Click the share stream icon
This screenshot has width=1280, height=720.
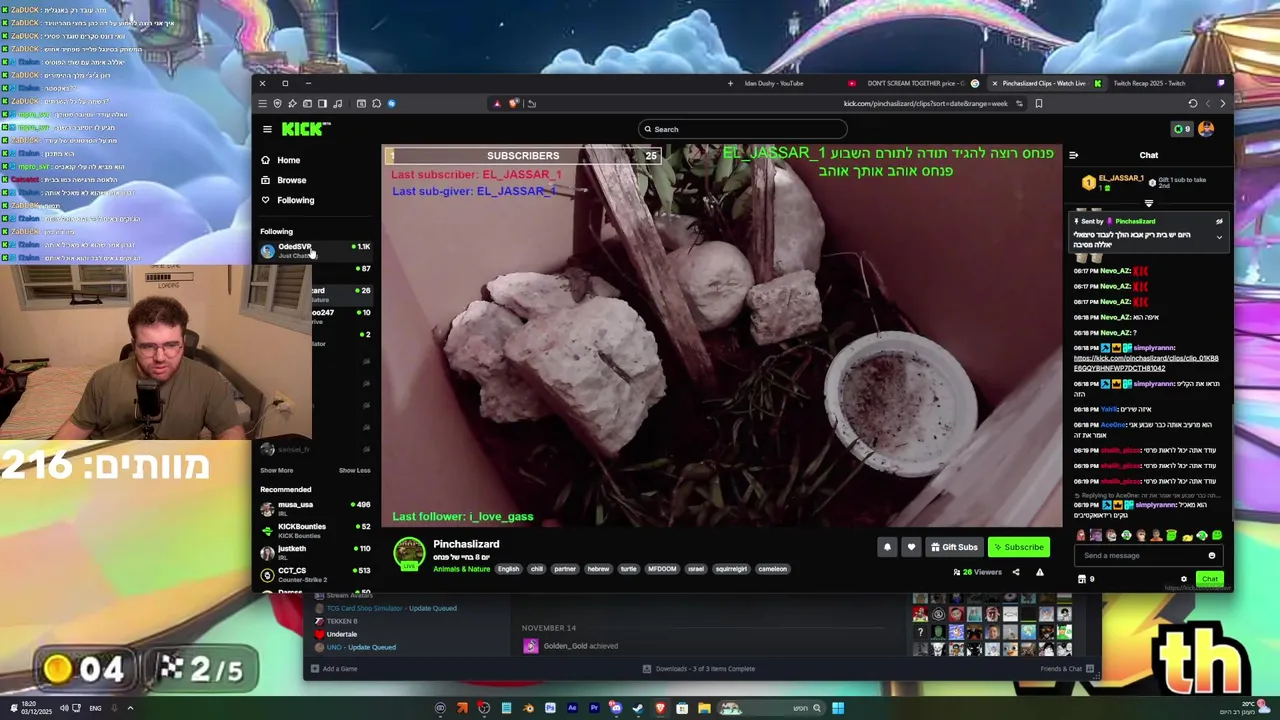1015,573
